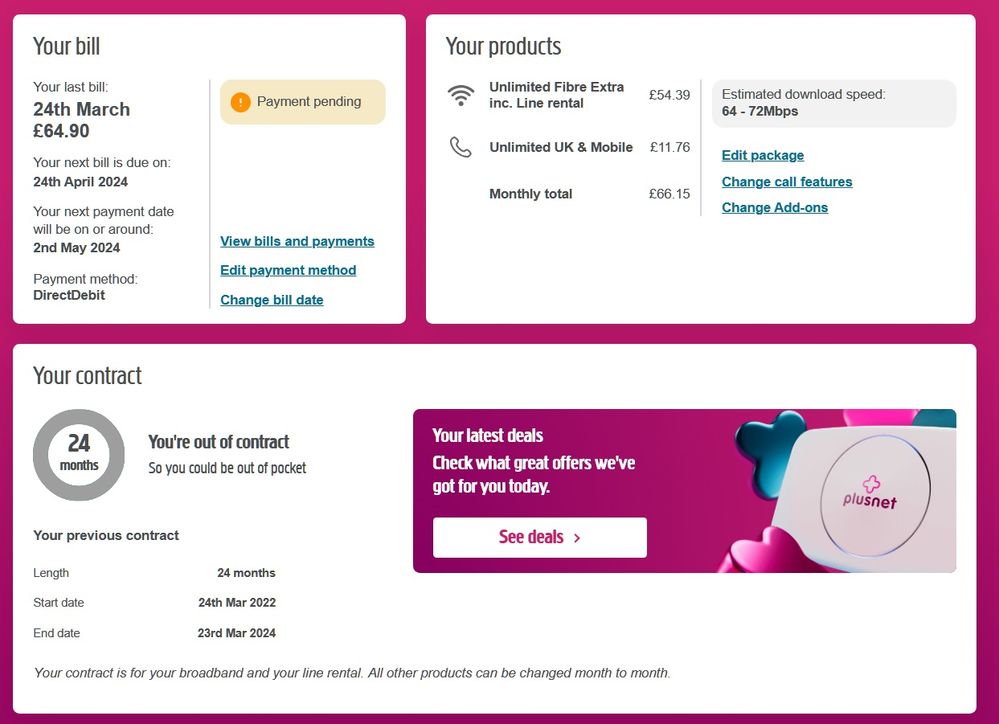Click Change call features link
This screenshot has width=999, height=724.
coord(787,182)
